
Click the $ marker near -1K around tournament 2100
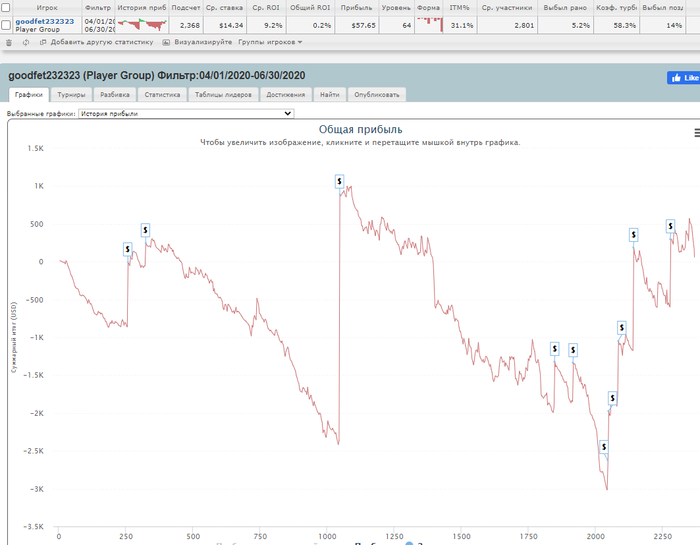tap(621, 328)
